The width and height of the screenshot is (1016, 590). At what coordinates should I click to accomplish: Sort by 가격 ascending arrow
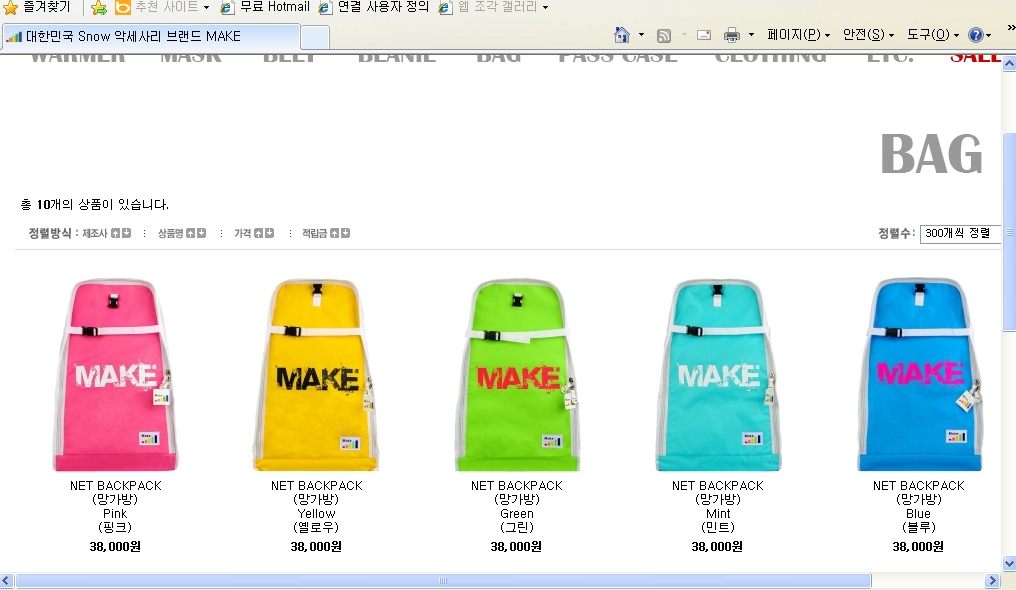point(259,233)
